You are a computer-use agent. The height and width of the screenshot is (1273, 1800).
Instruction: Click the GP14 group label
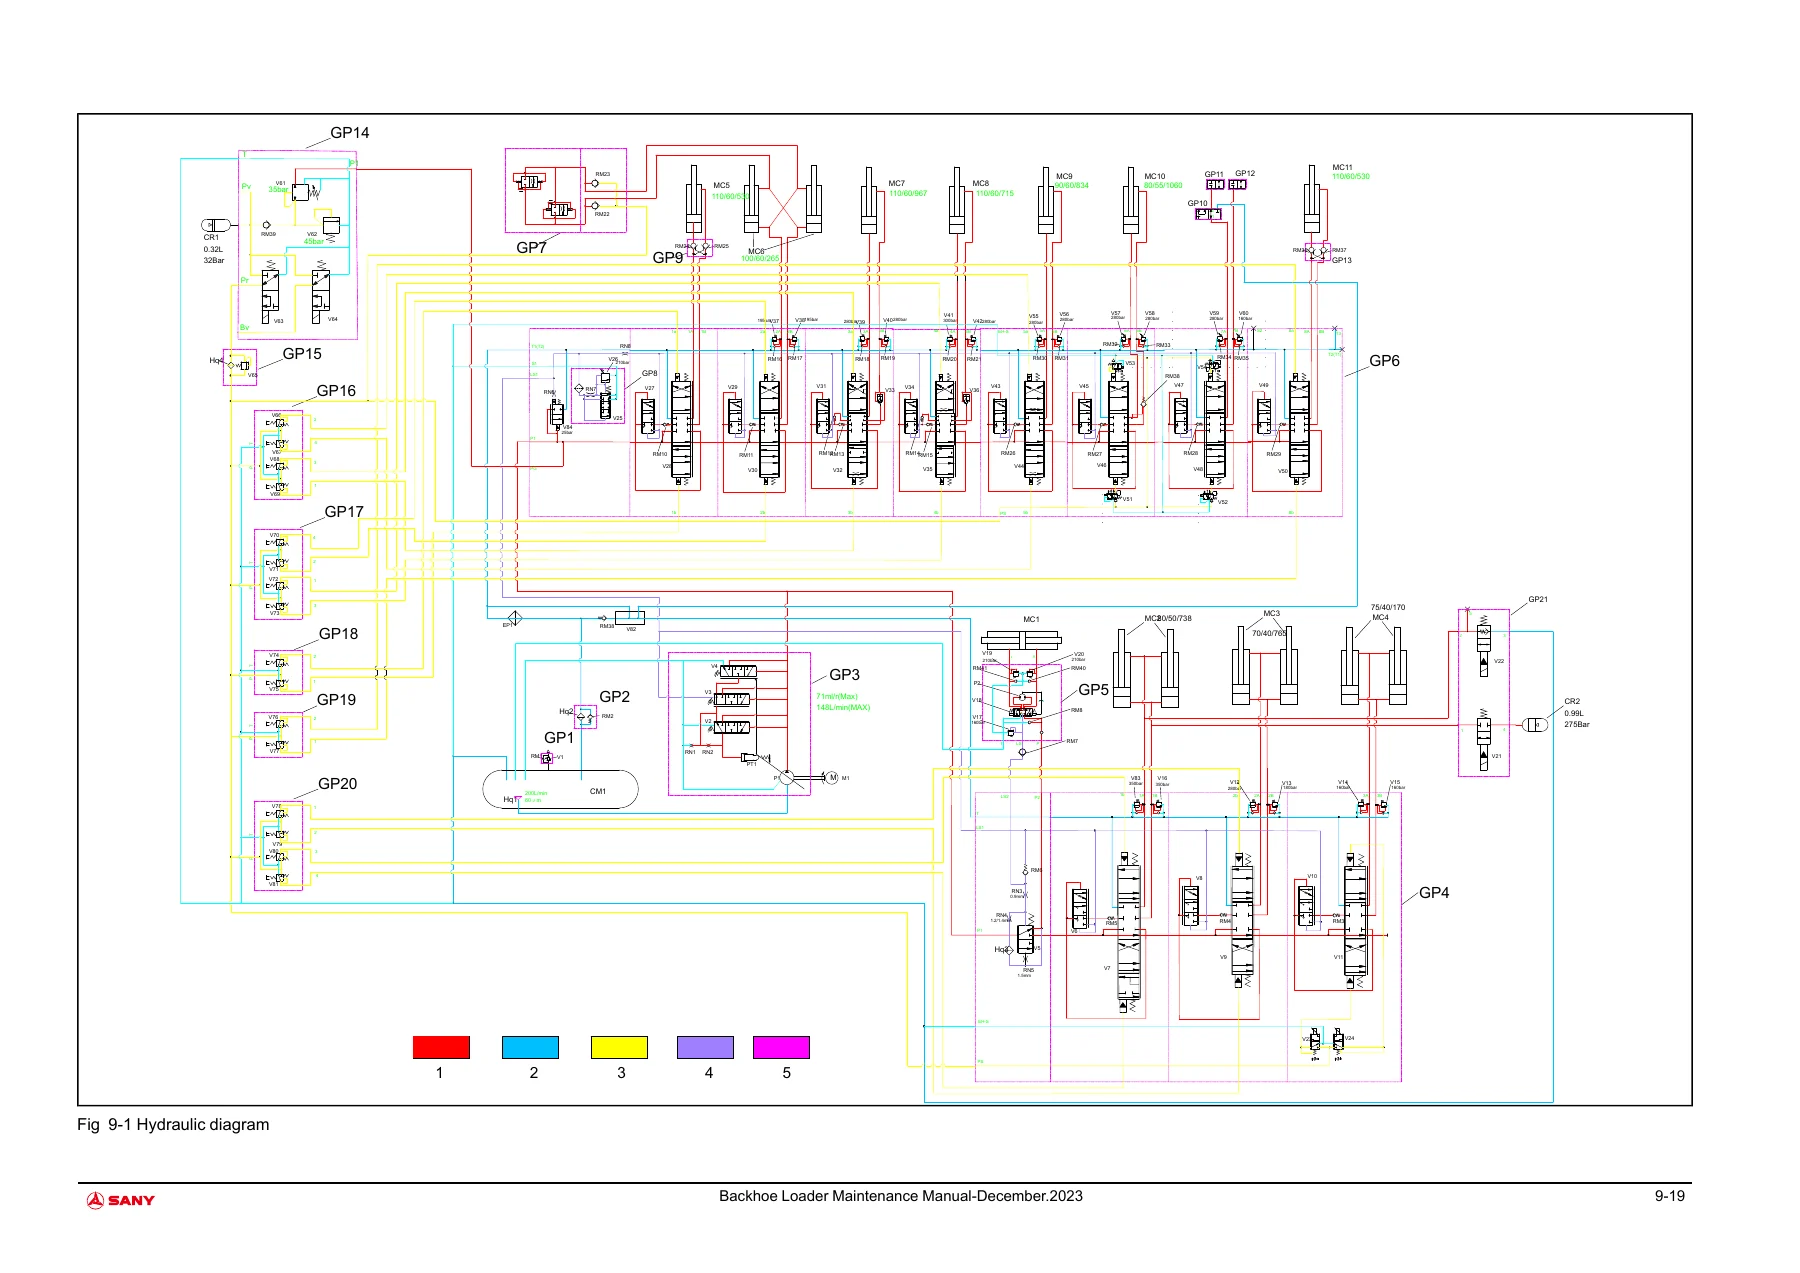click(350, 132)
